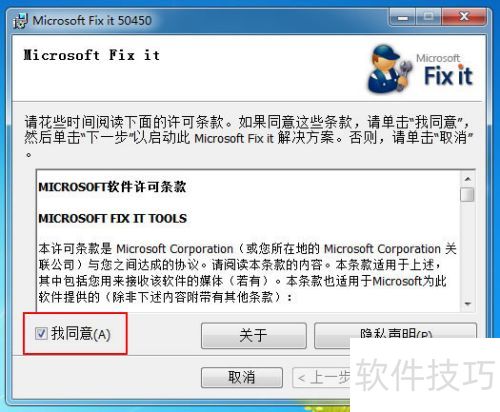This screenshot has width=500, height=412.
Task: Go back using the 上一步 button
Action: (321, 377)
